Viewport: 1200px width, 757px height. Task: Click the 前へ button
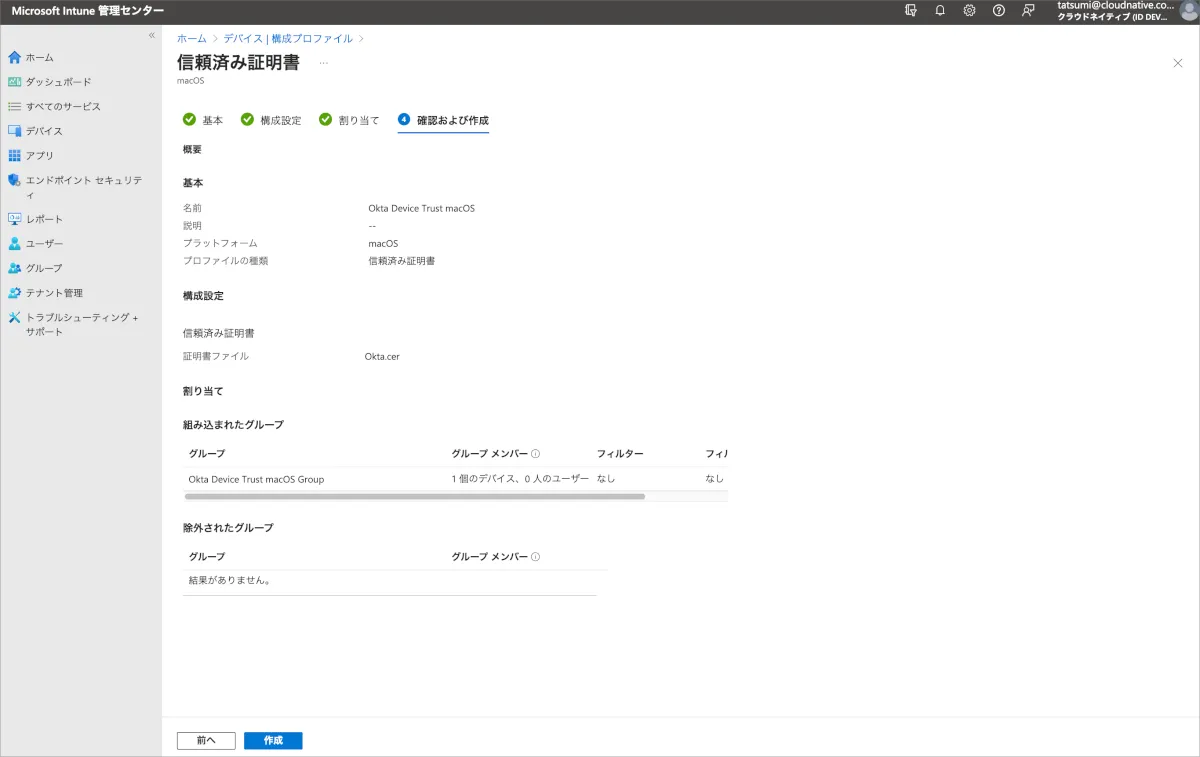point(206,740)
